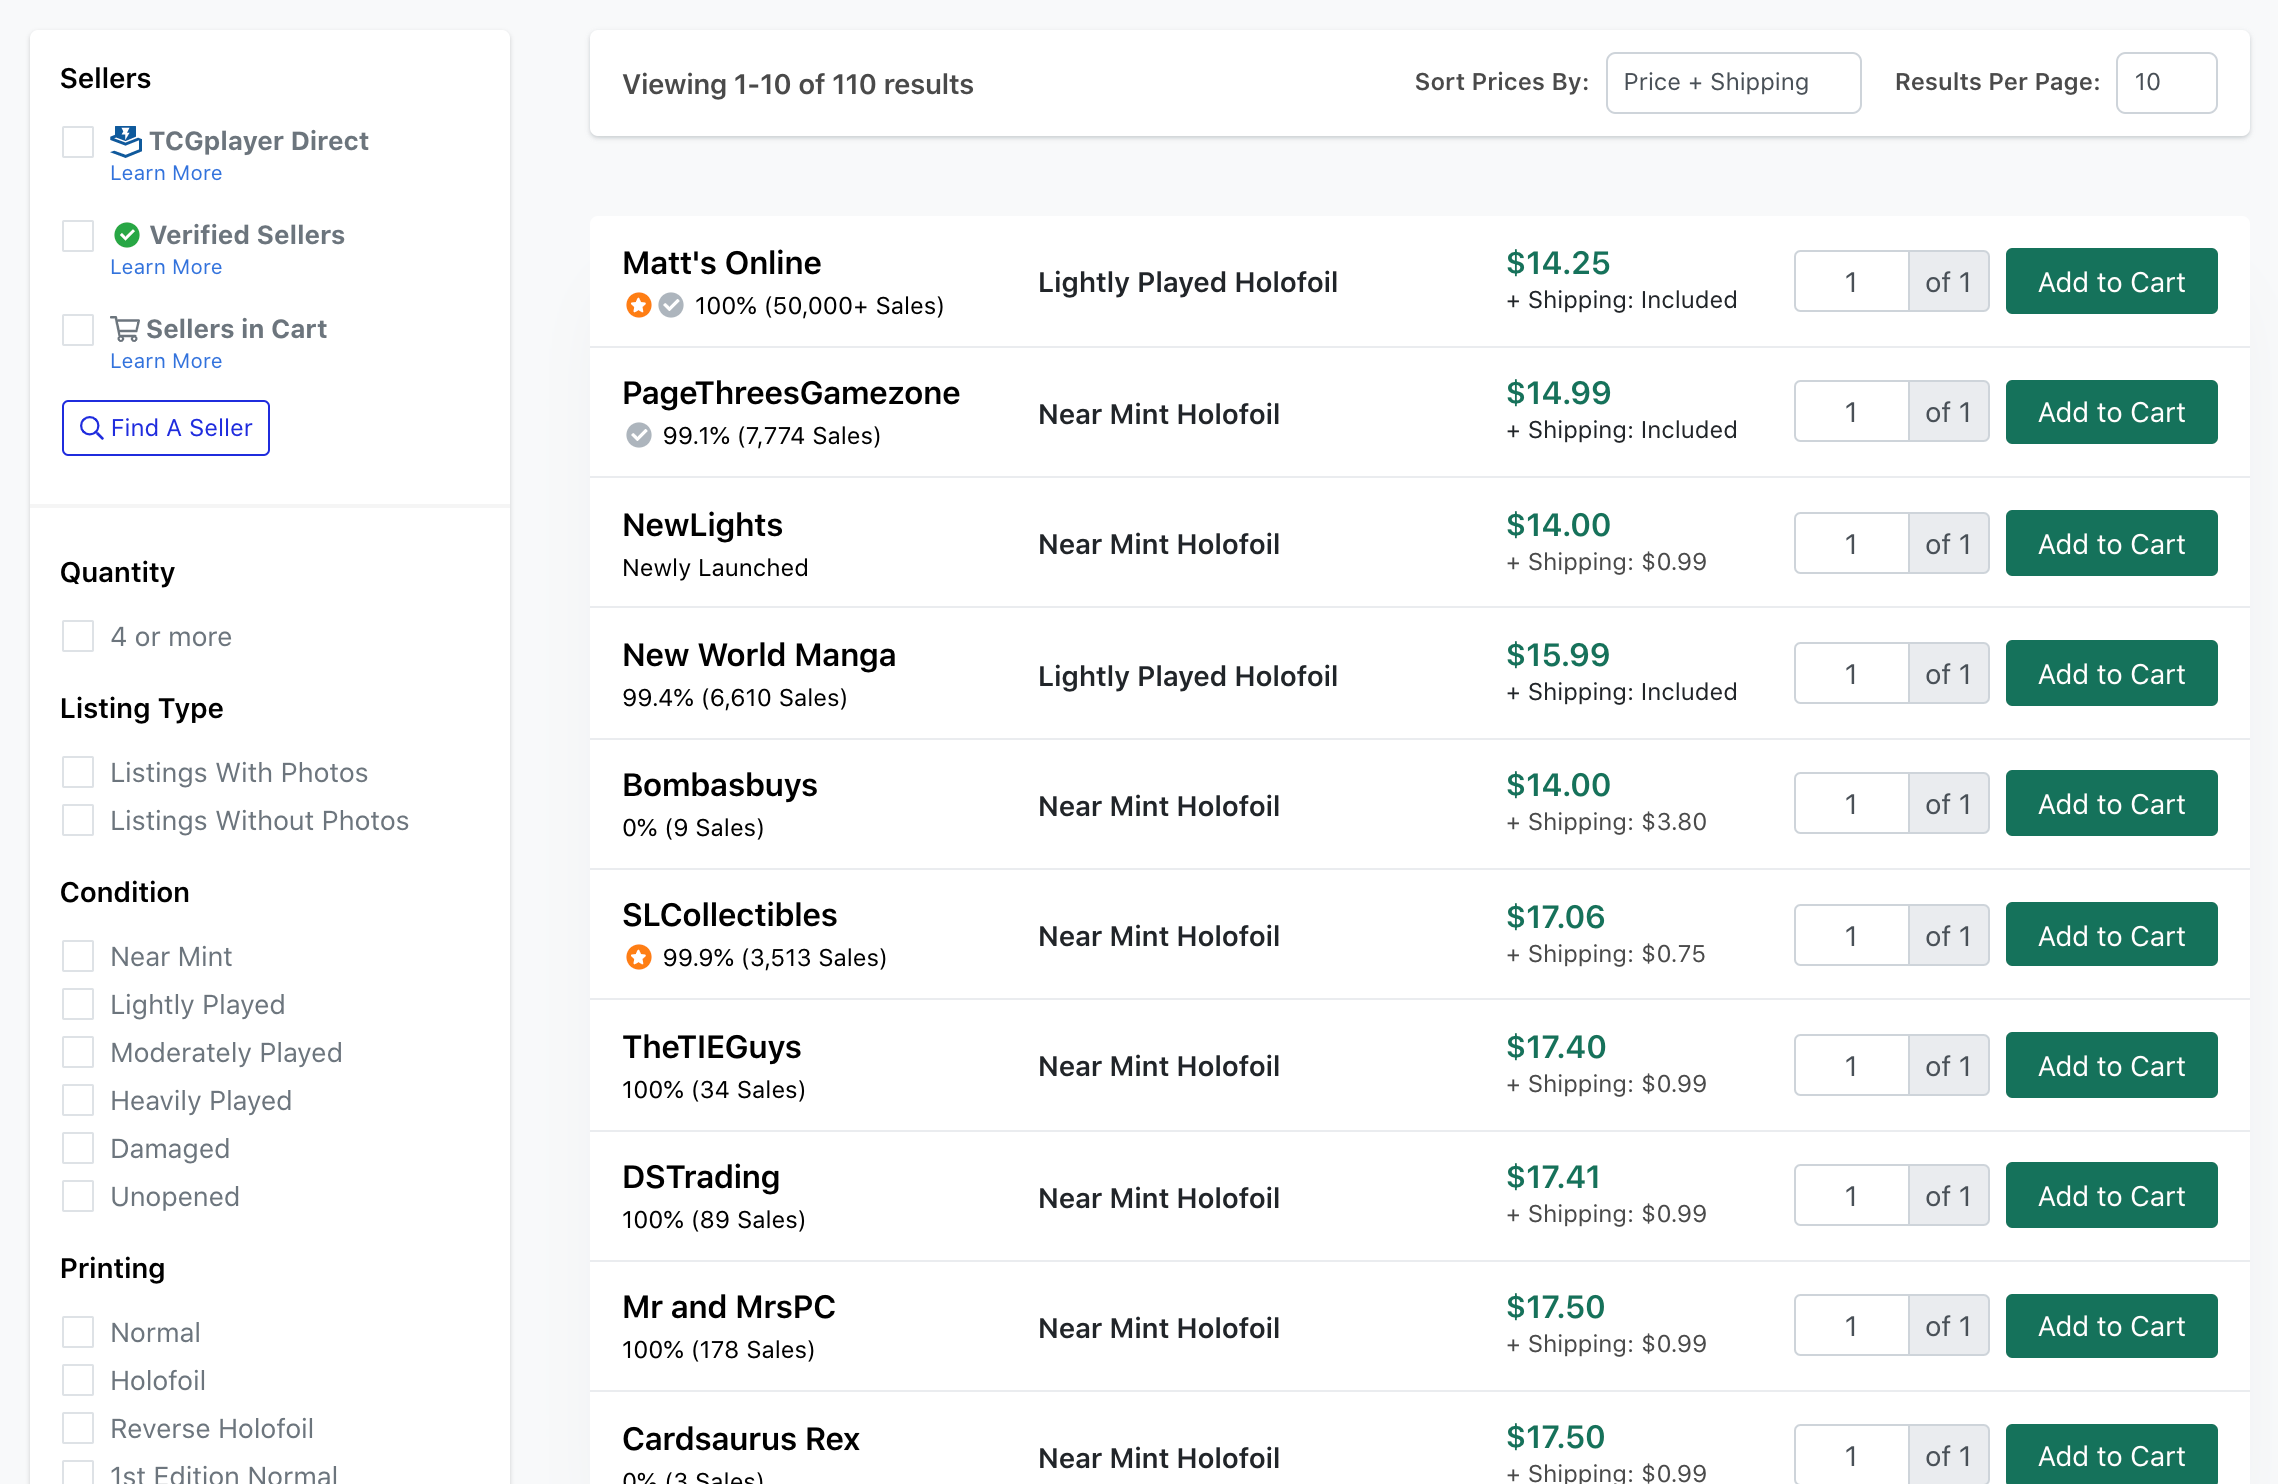Click the gray certified badge next to Matt's Online
This screenshot has height=1484, width=2278.
672,305
